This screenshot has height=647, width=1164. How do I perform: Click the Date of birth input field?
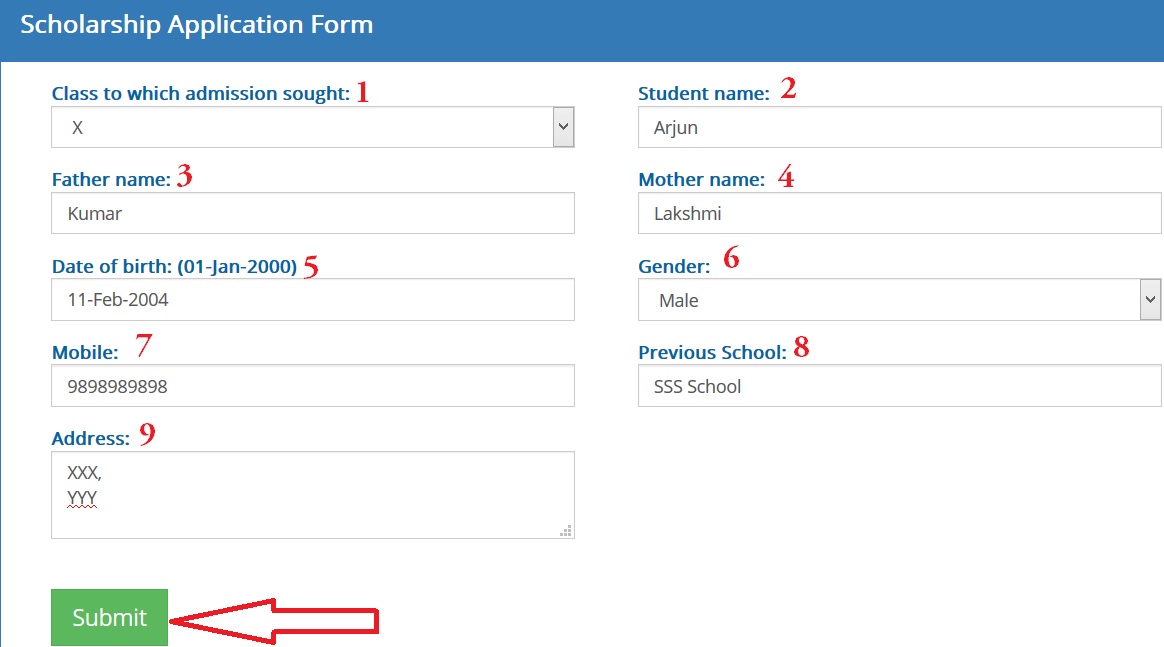[x=312, y=299]
